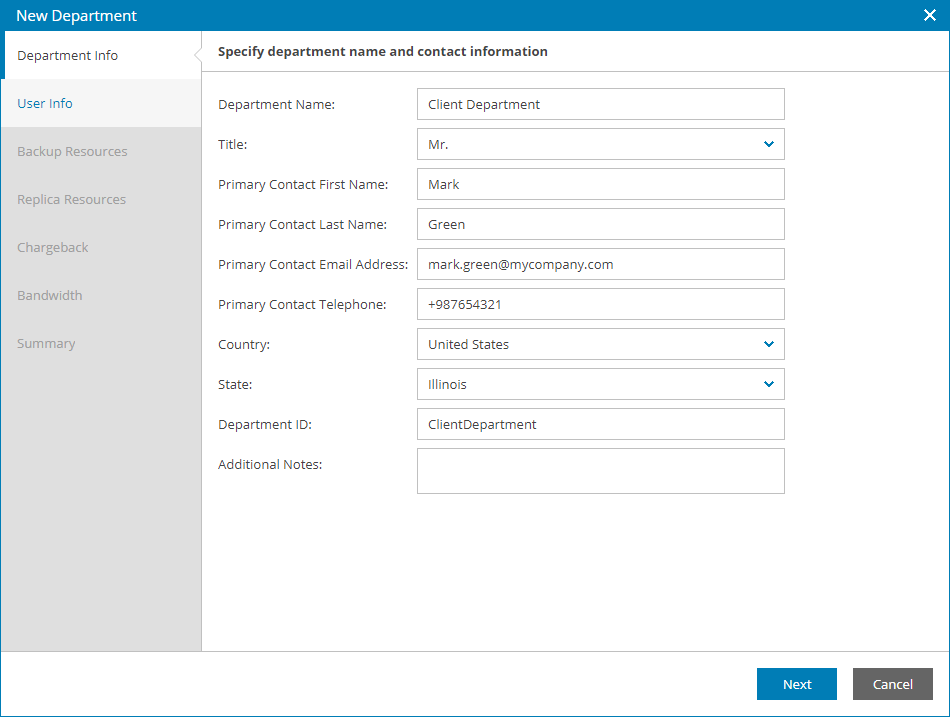The image size is (950, 717).
Task: Open the Title dropdown
Action: click(x=600, y=144)
